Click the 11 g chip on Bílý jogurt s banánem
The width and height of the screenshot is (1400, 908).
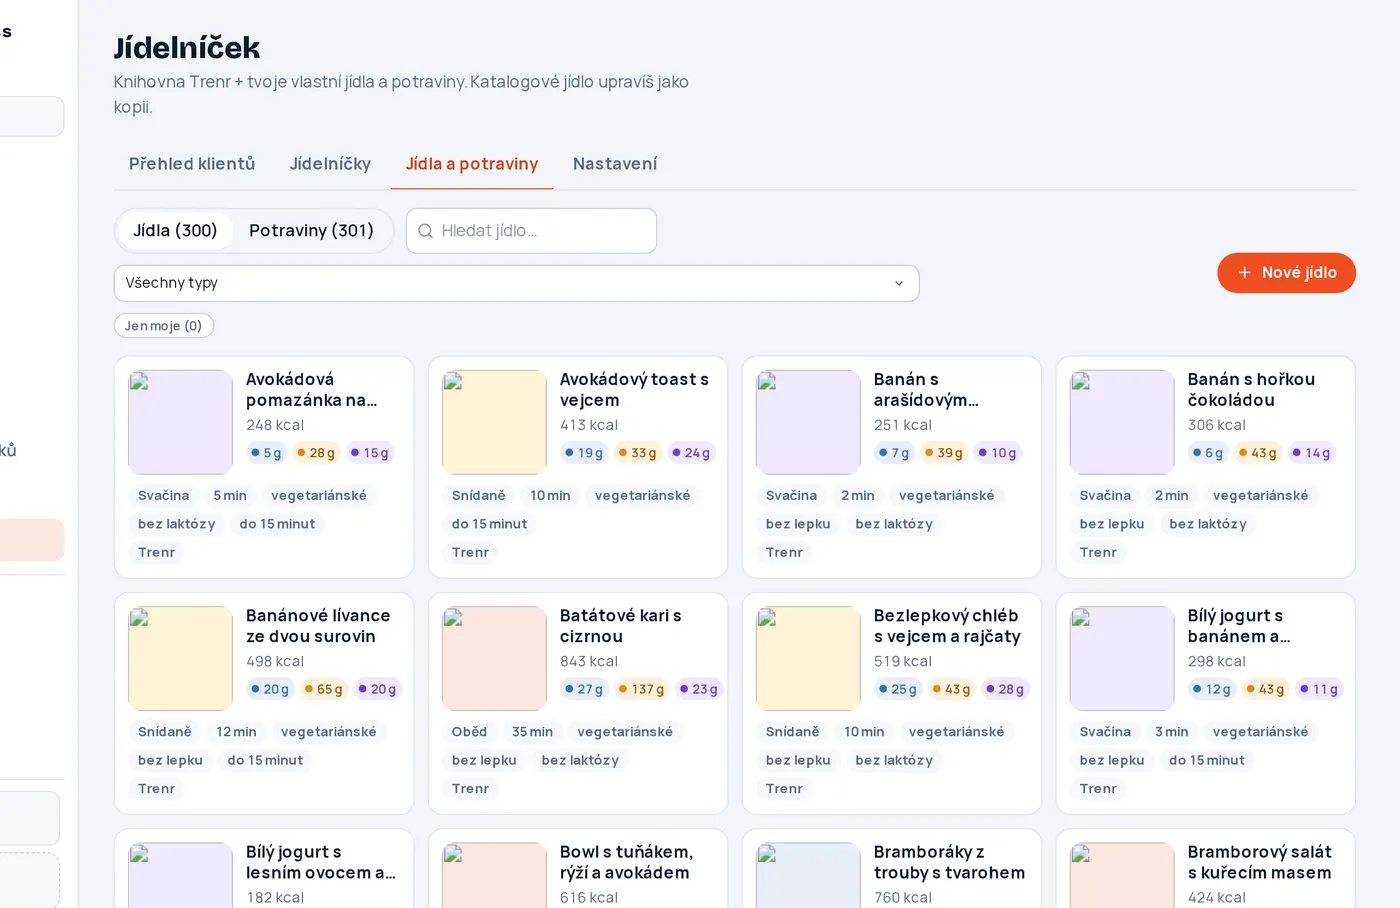click(1319, 689)
